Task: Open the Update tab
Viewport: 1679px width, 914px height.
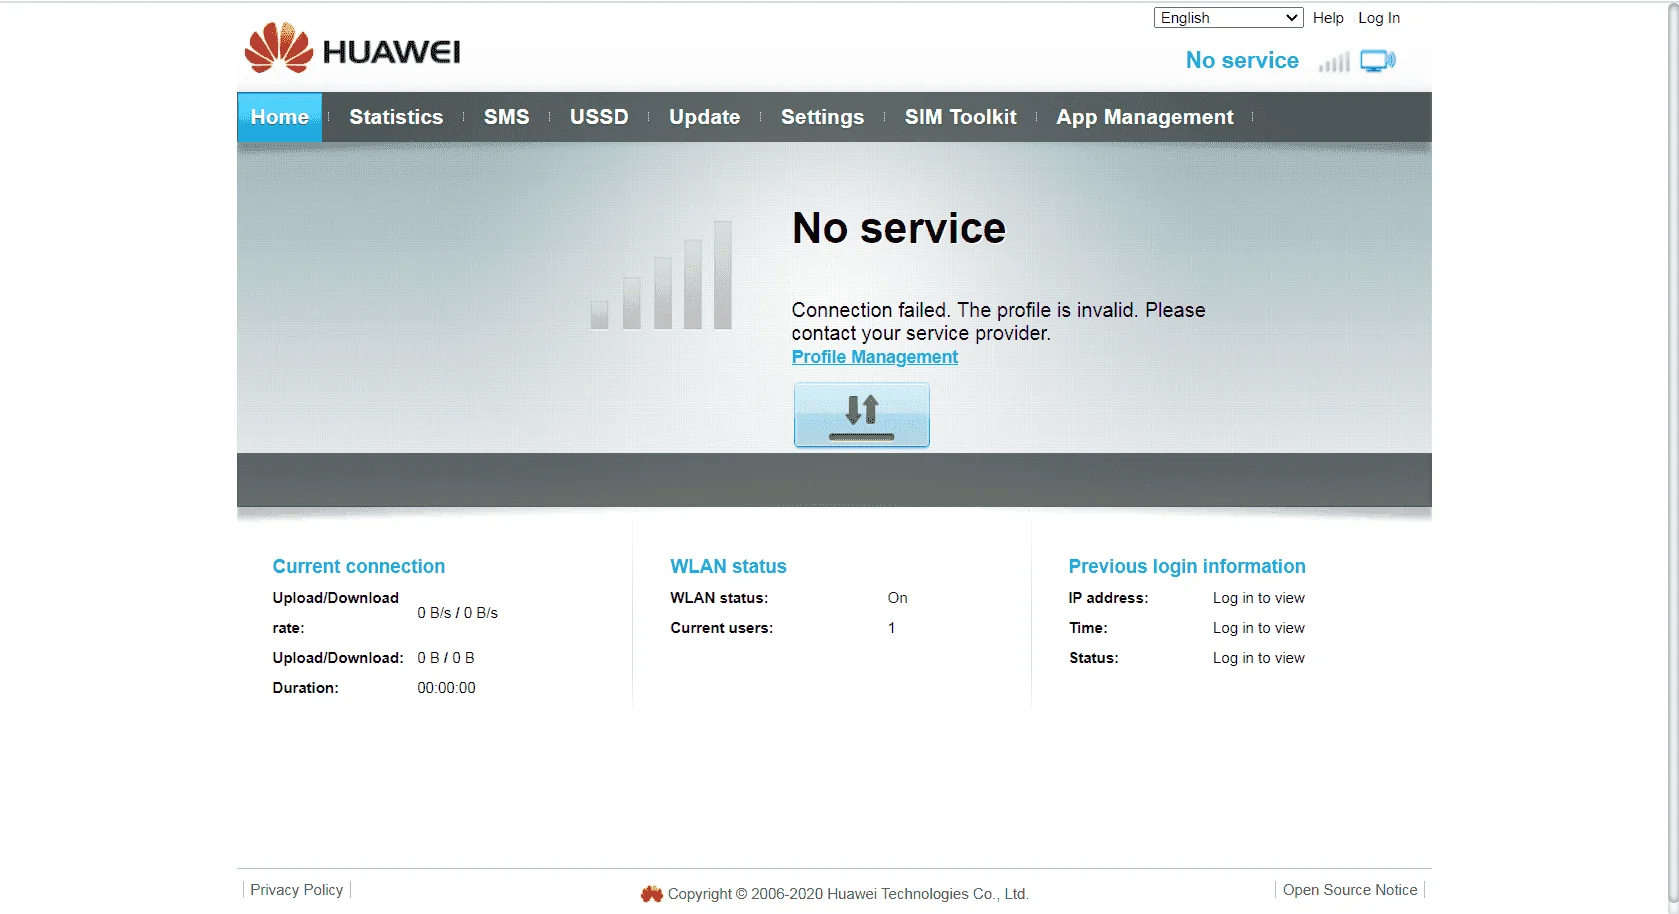Action: 705,117
